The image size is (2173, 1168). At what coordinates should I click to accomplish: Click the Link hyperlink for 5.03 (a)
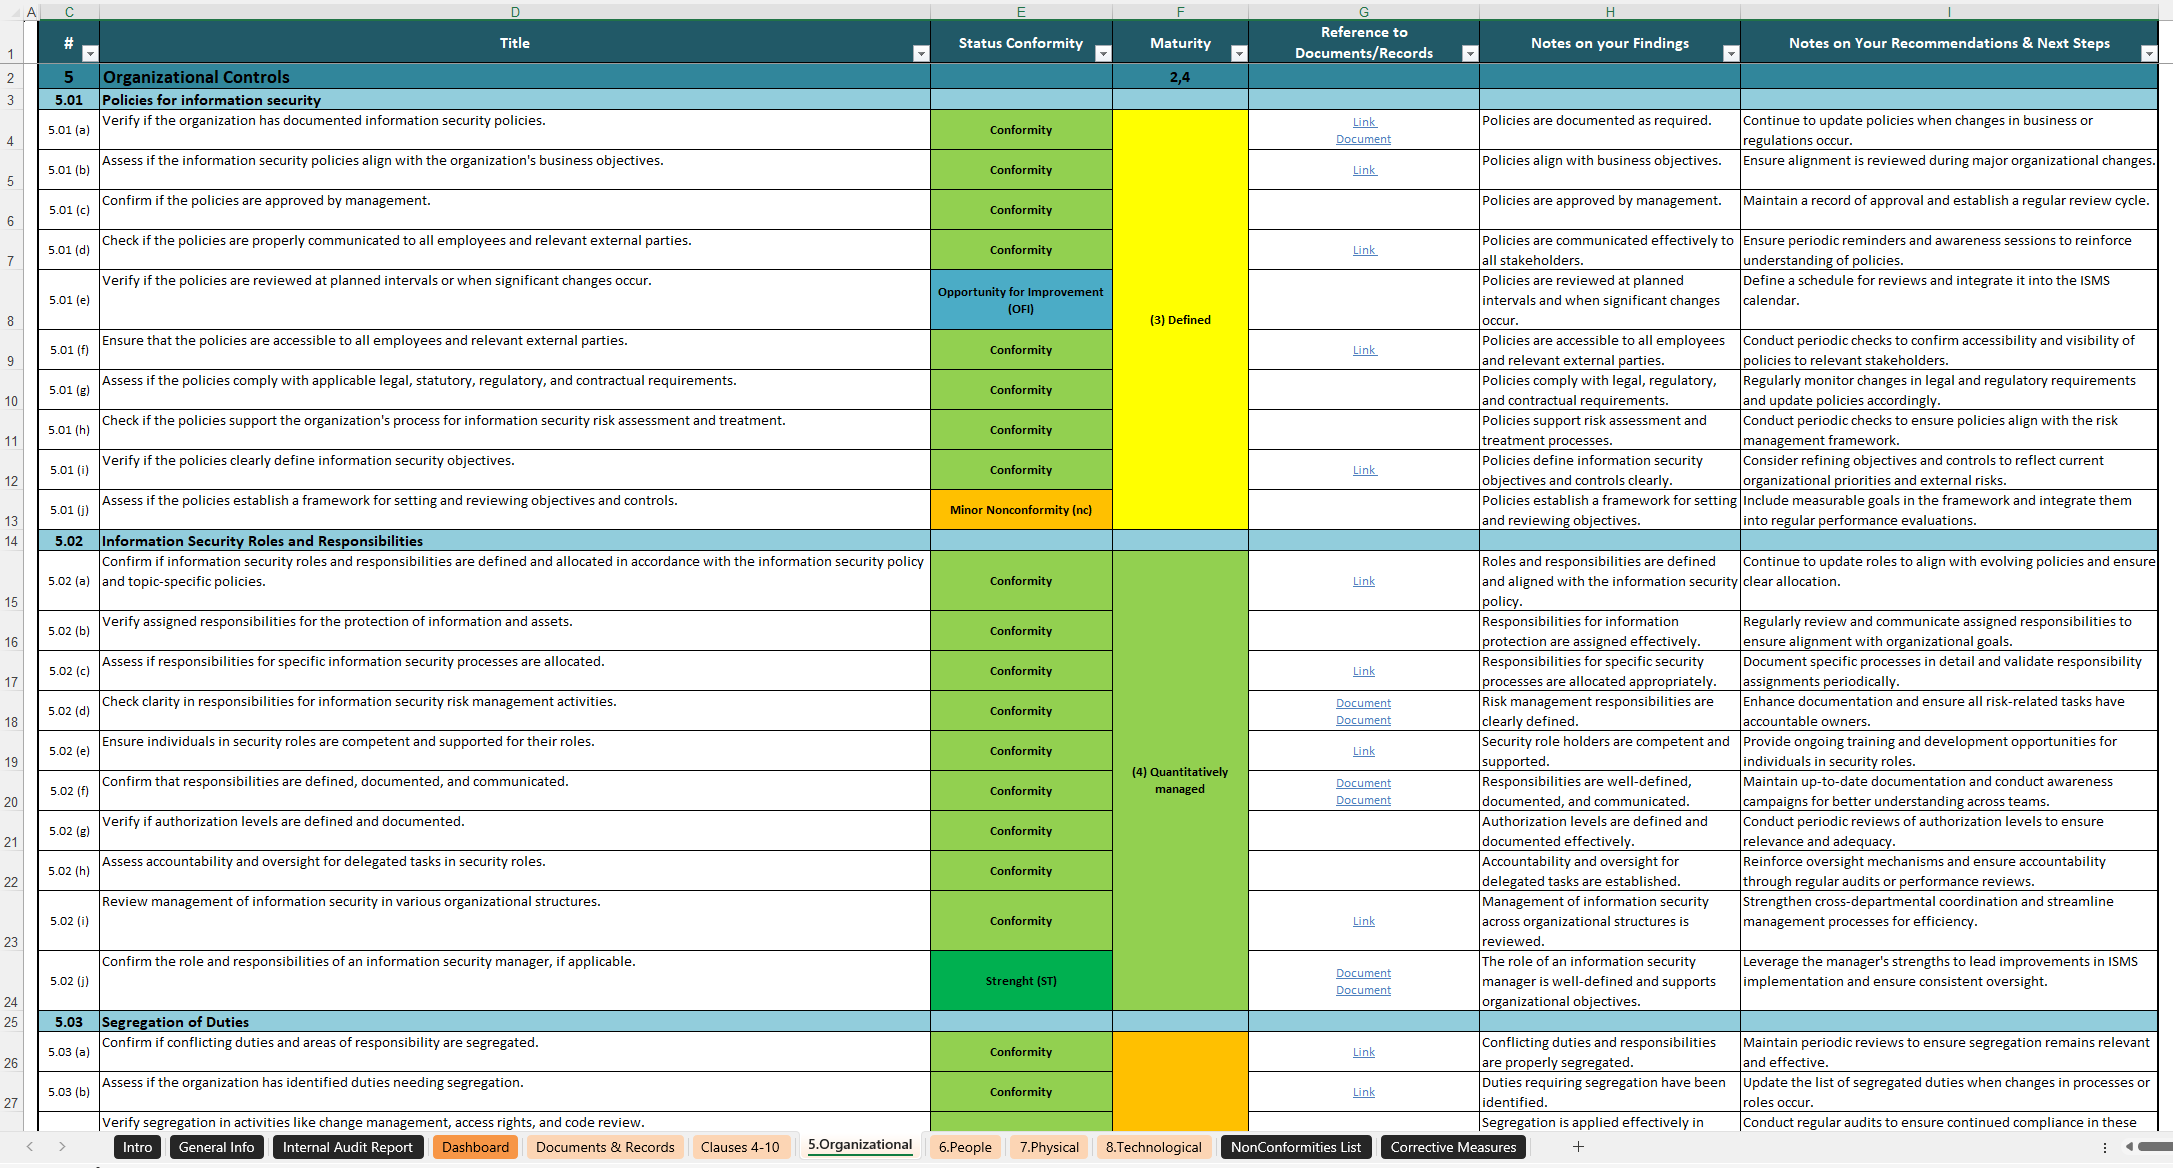[1363, 1052]
